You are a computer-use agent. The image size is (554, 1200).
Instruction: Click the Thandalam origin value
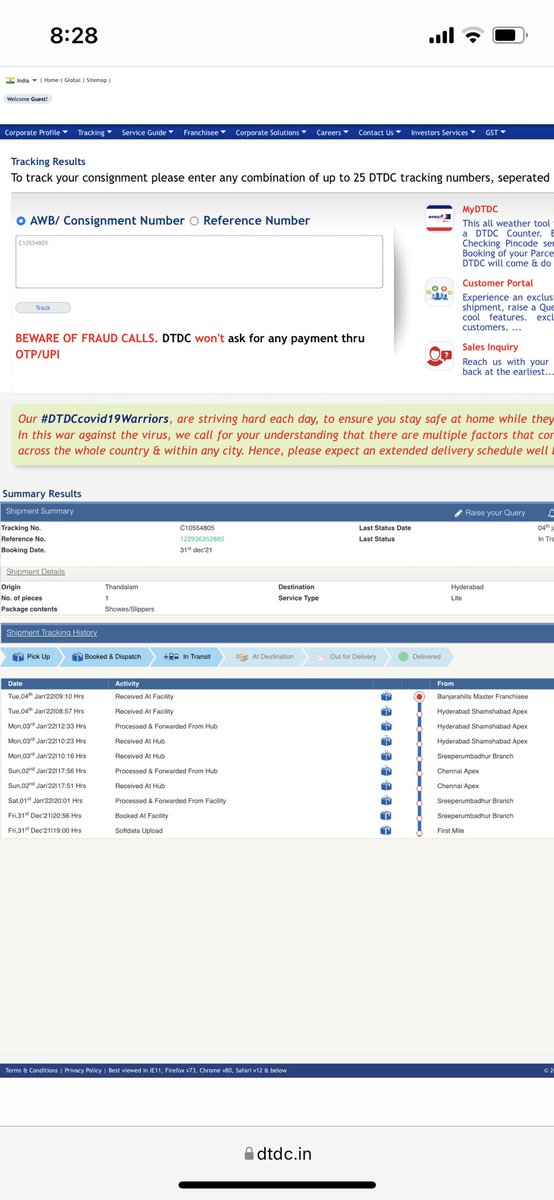[x=123, y=587]
